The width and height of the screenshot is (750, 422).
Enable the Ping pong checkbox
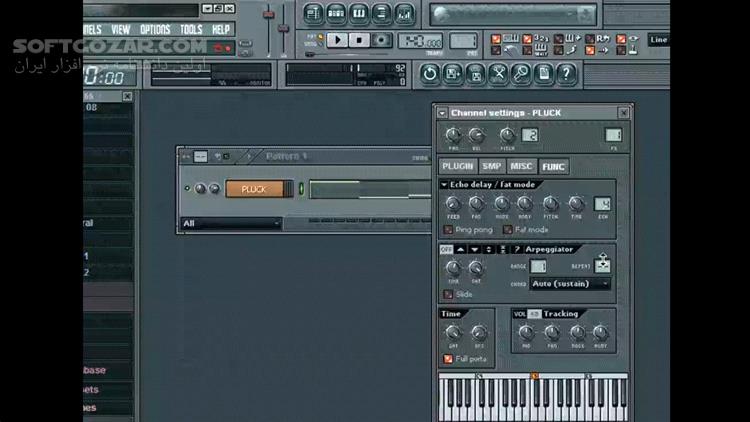click(x=448, y=230)
